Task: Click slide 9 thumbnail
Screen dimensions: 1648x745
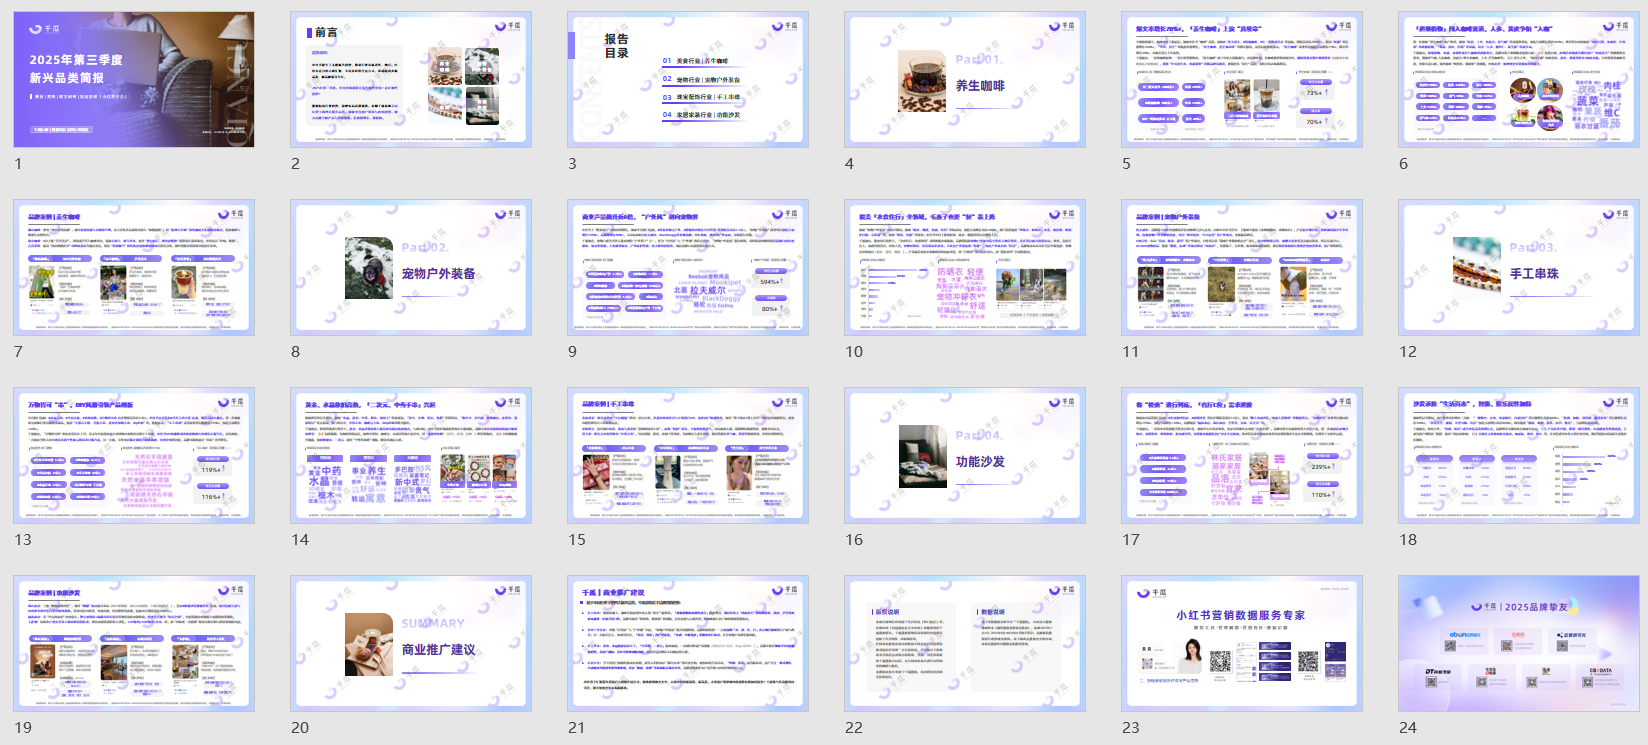Action: coord(688,268)
